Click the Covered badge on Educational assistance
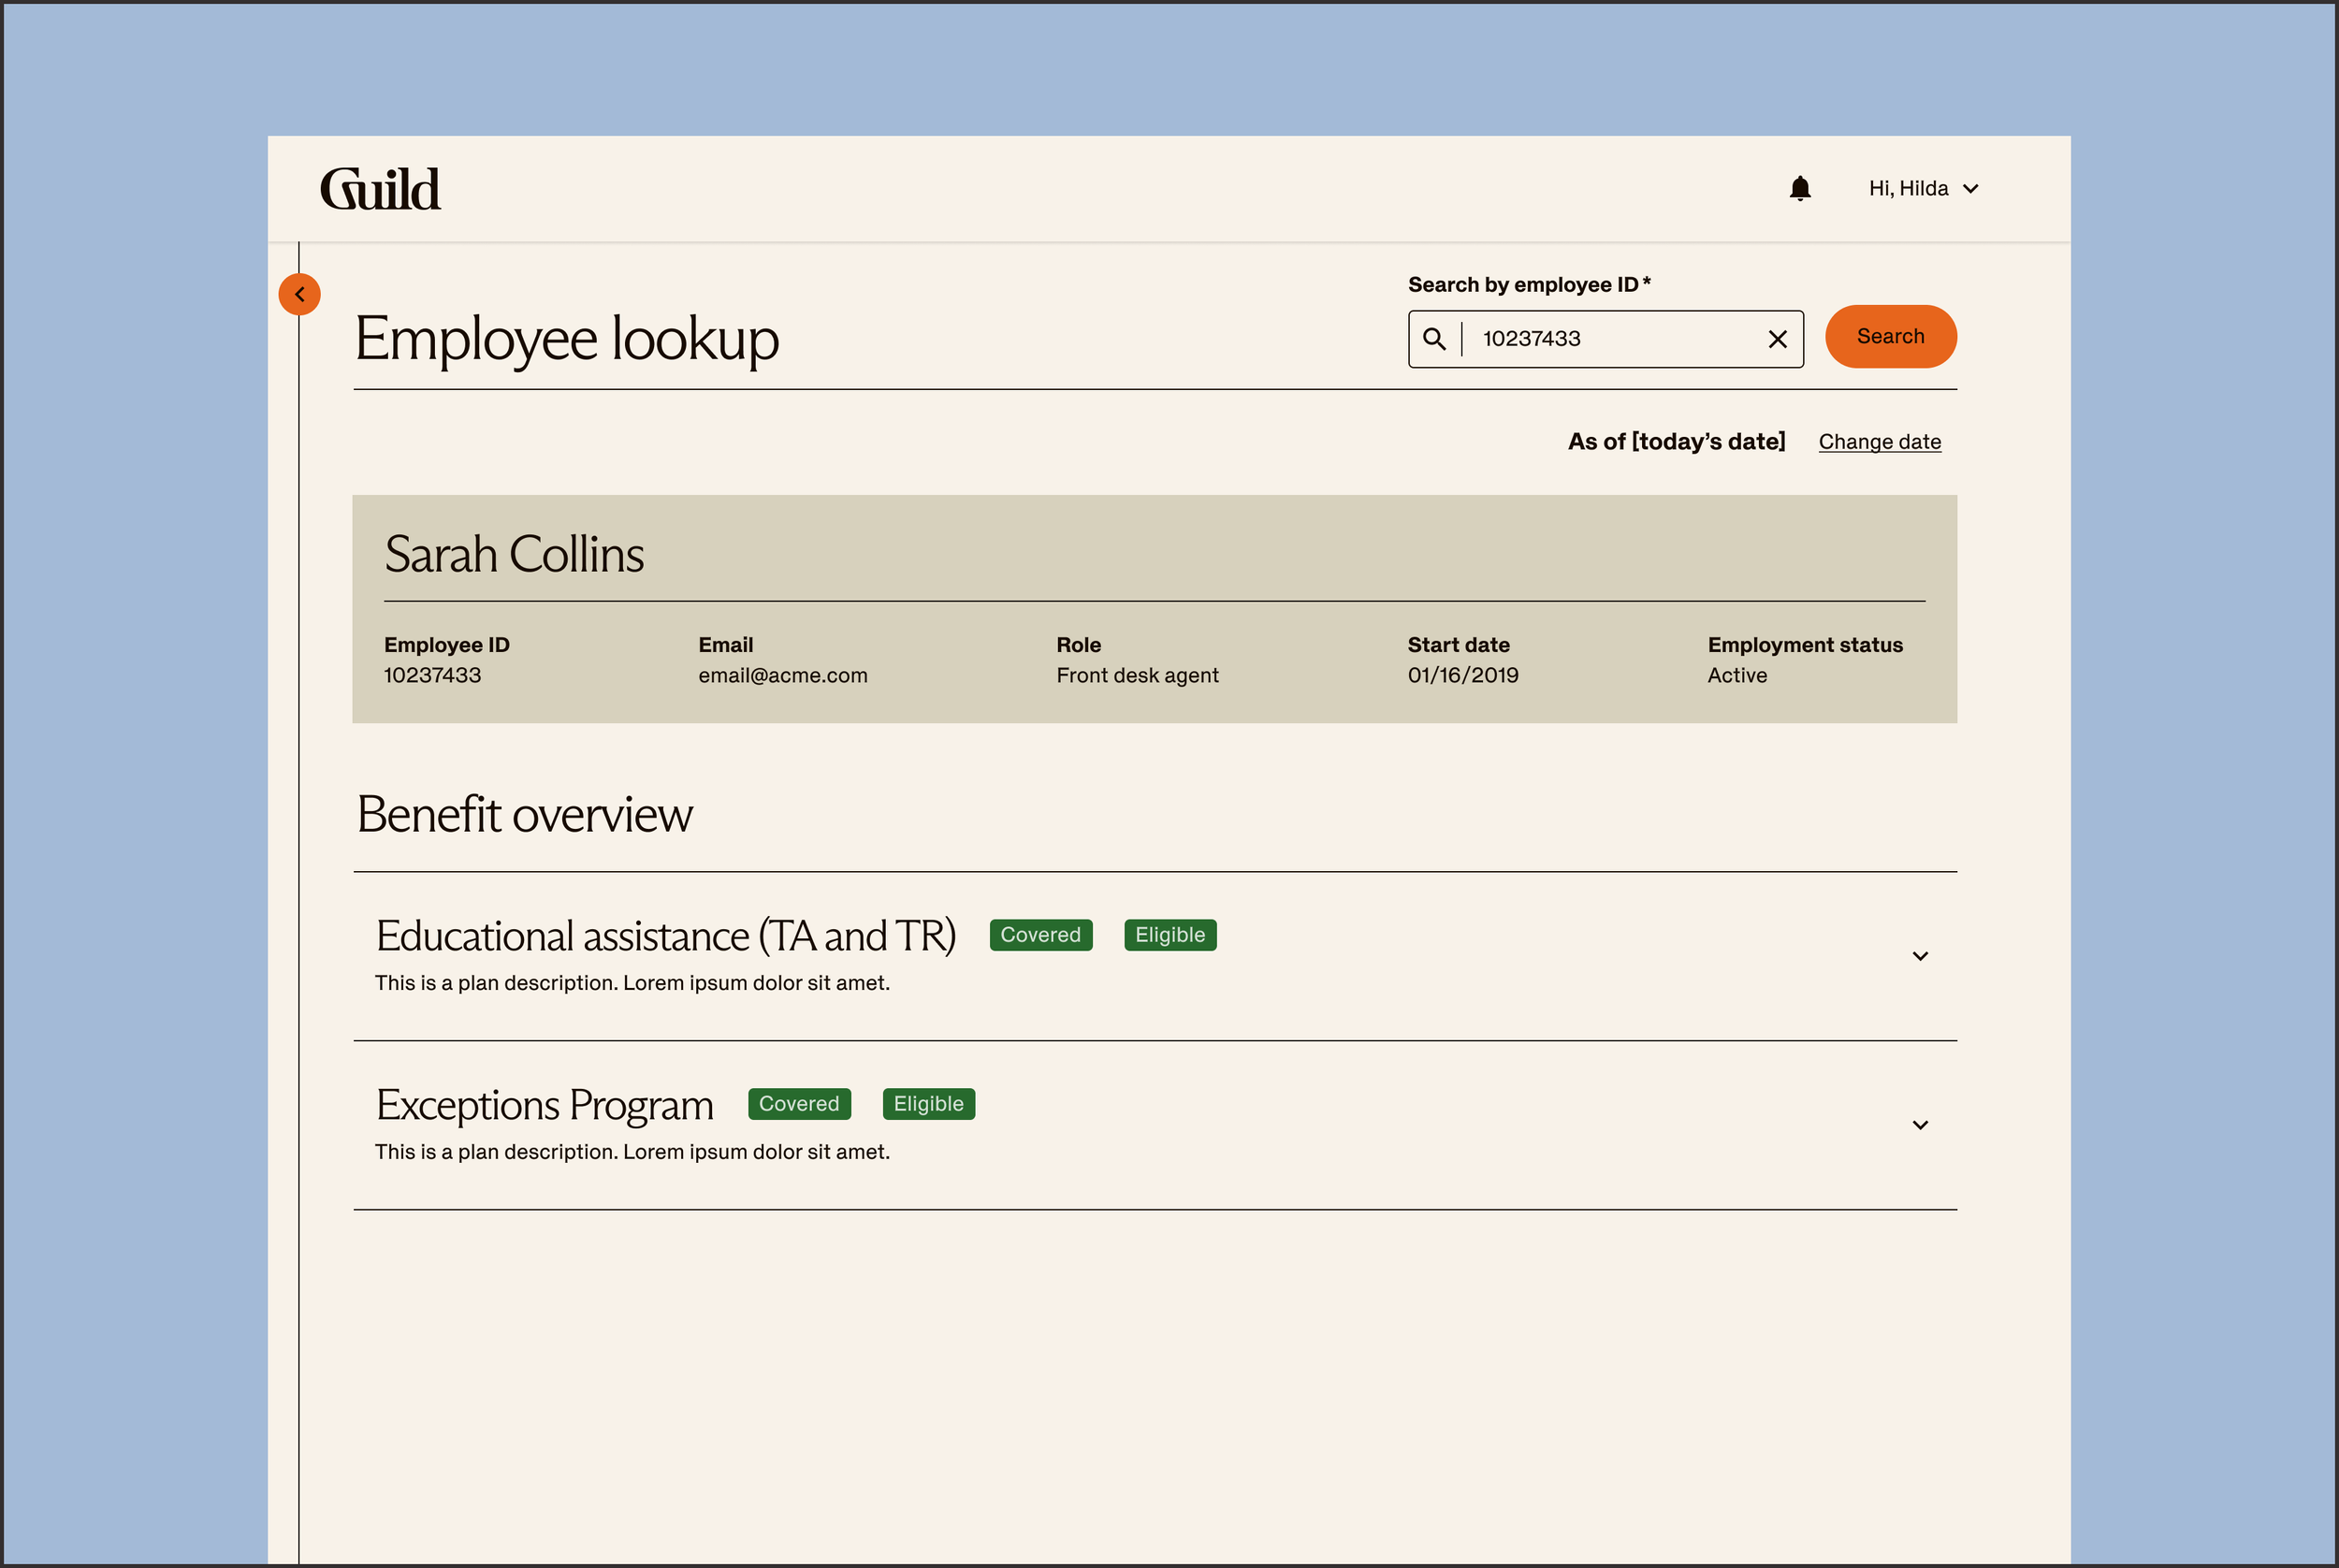 pos(1040,935)
